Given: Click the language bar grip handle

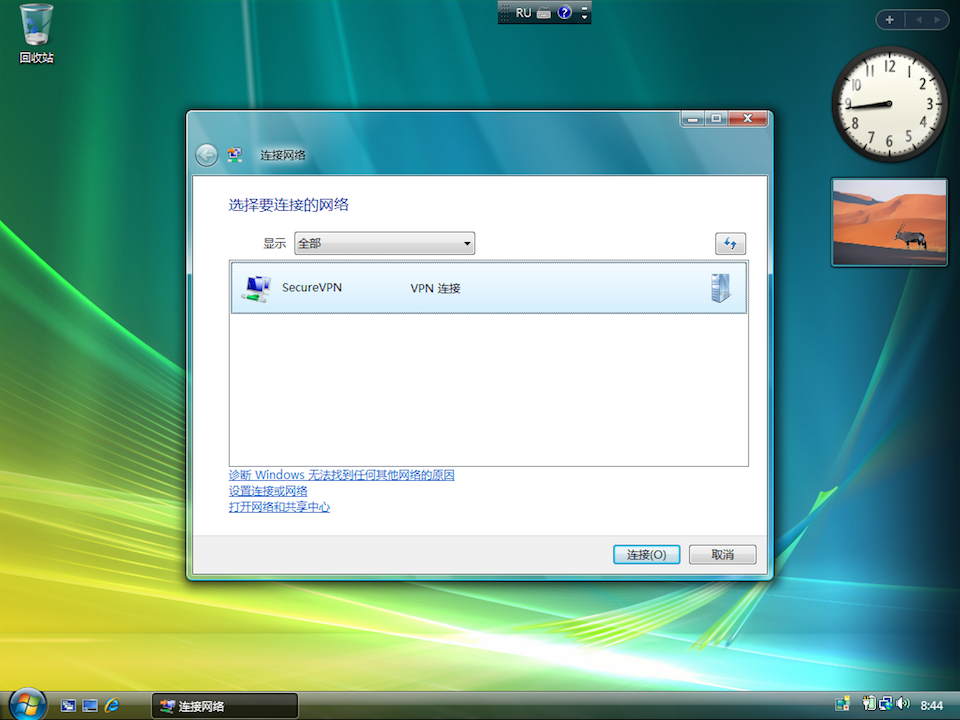Looking at the screenshot, I should click(505, 13).
